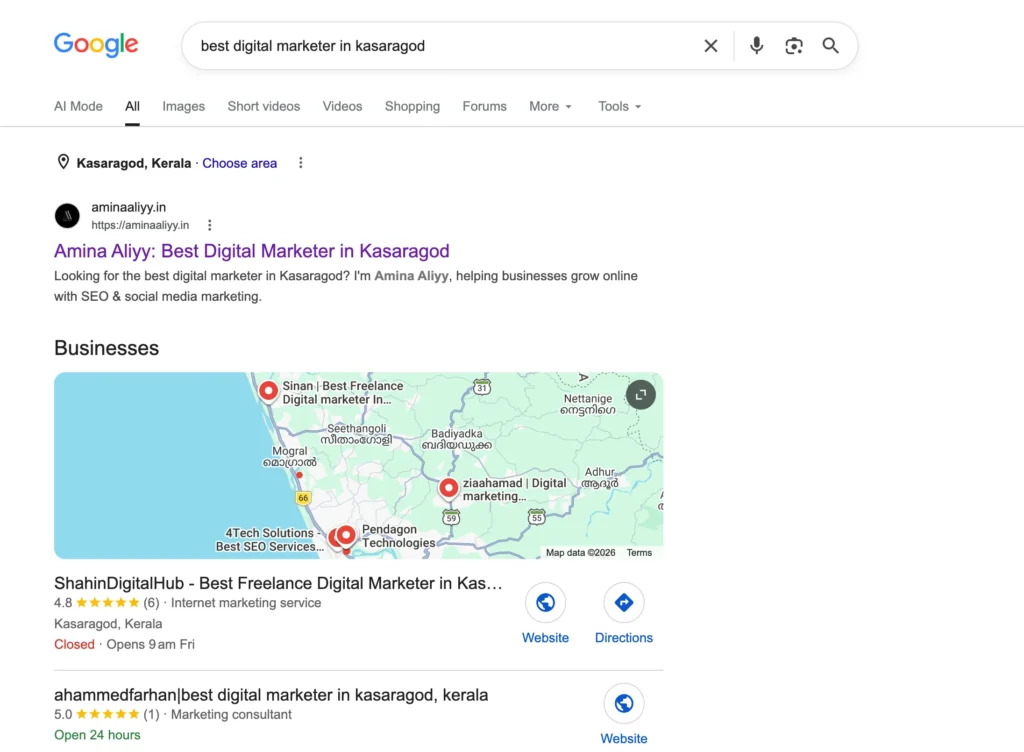Click the location pin icon beside Kasaragod, Kerala
1024x752 pixels.
point(63,162)
